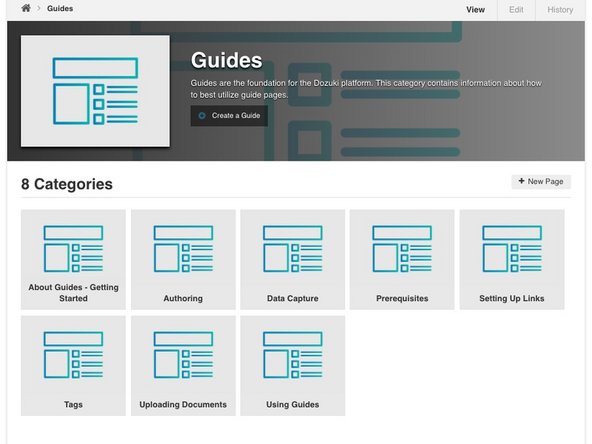This screenshot has height=444, width=592.
Task: Click the 'Uploading Documents' label text
Action: (x=183, y=404)
